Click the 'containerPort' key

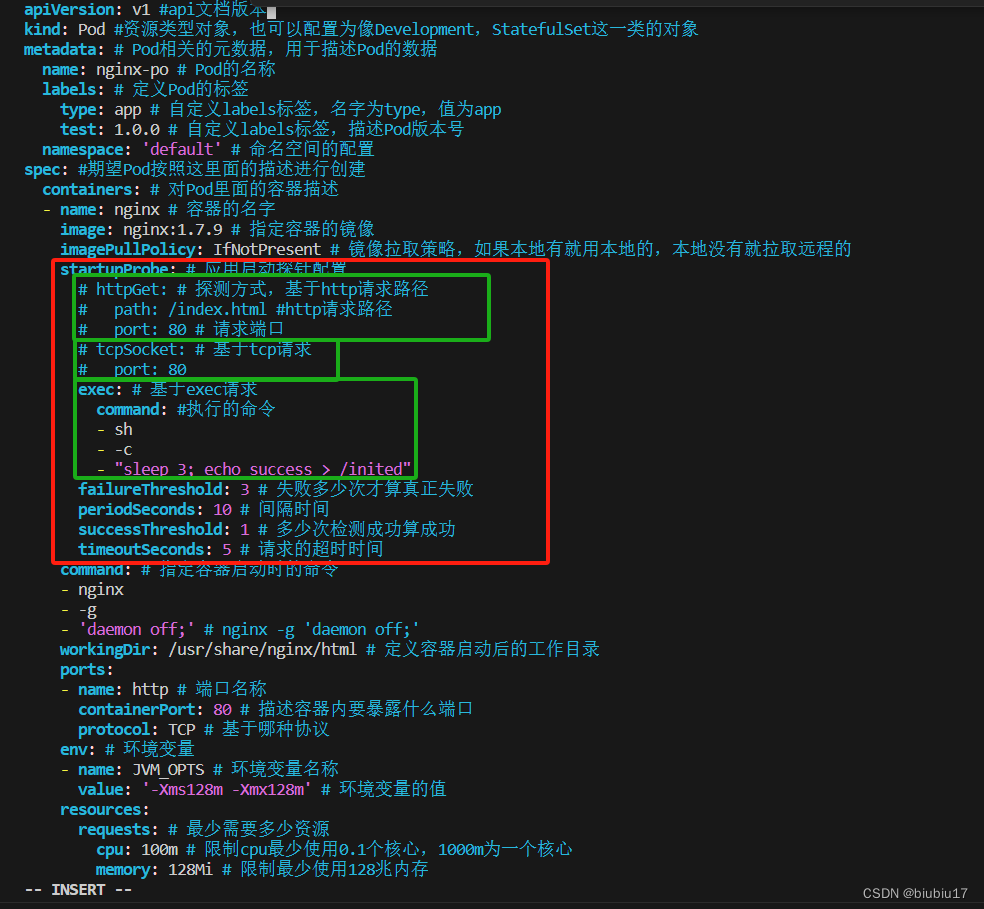tap(136, 710)
